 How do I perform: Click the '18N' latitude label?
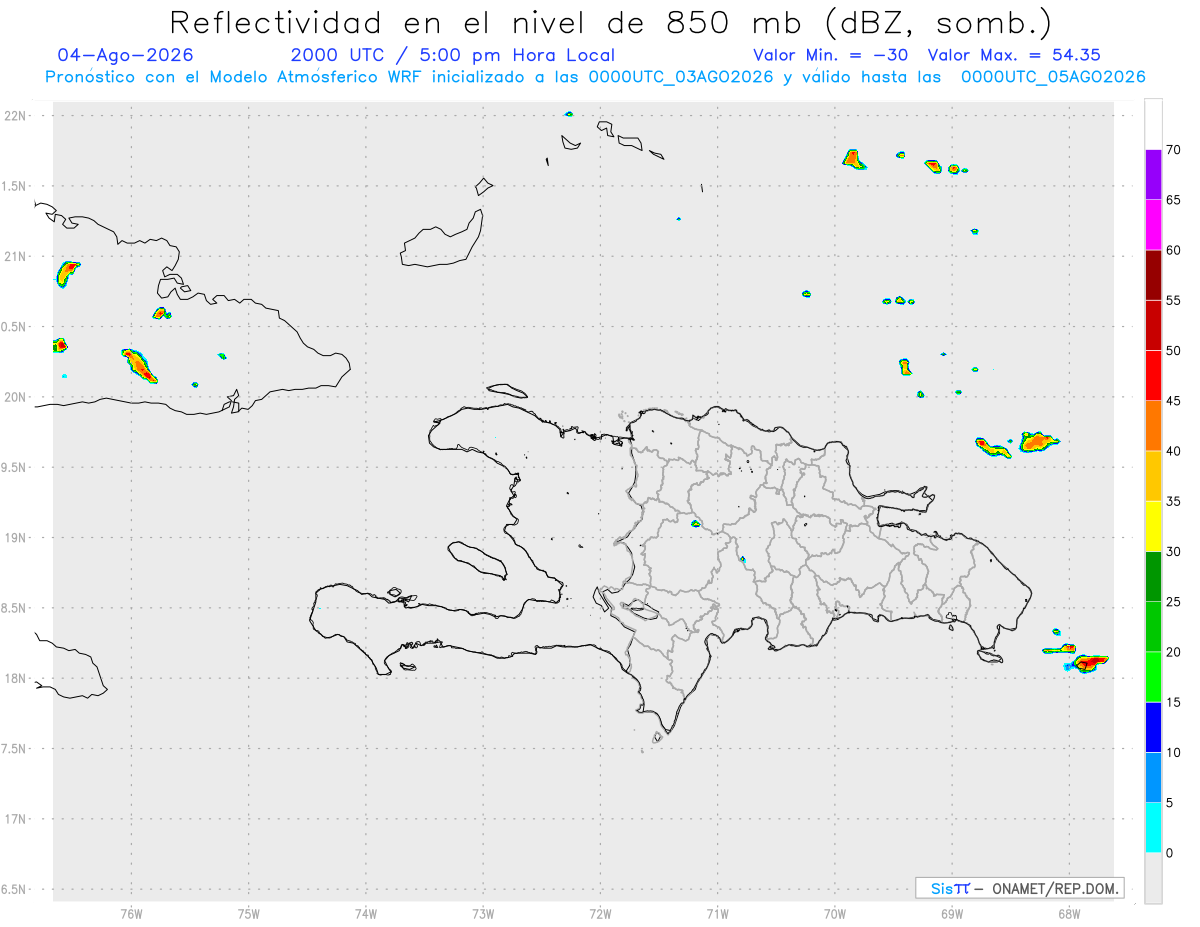click(x=16, y=678)
